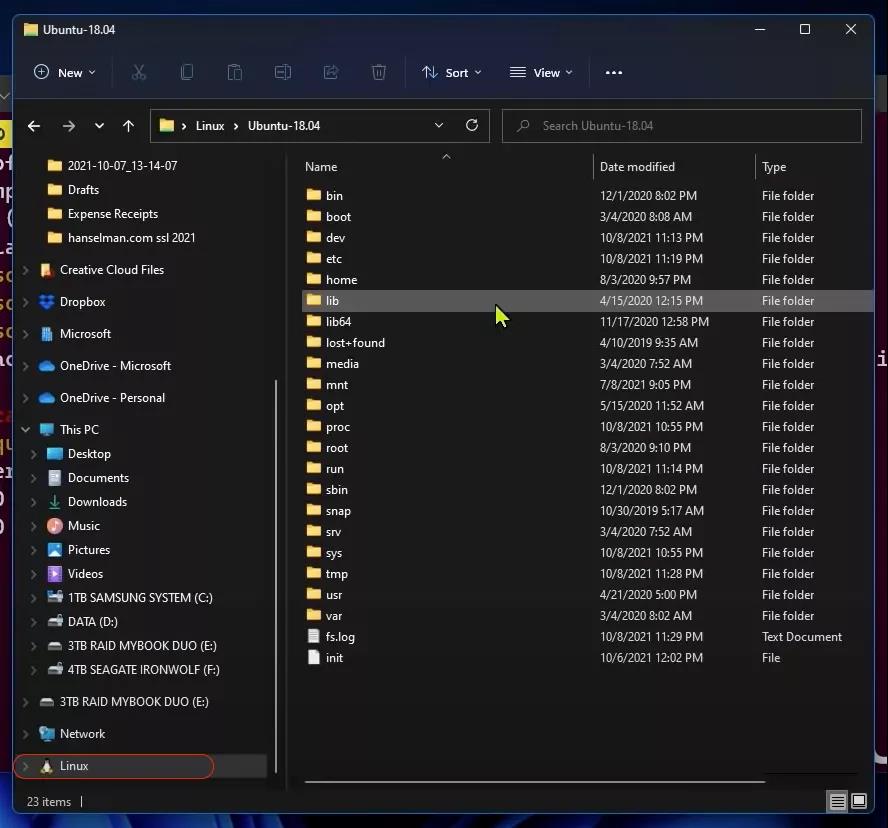The width and height of the screenshot is (888, 828).
Task: Click Linux in the address breadcrumb
Action: 210,126
